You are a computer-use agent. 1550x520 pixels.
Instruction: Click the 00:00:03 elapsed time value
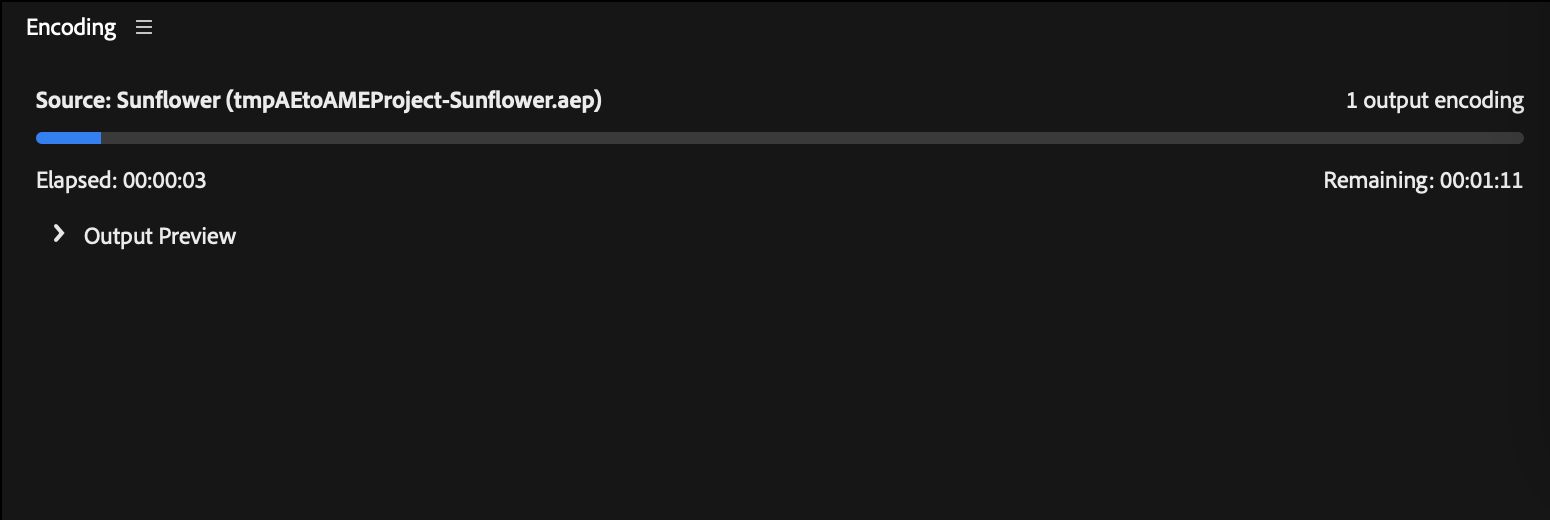click(x=165, y=181)
